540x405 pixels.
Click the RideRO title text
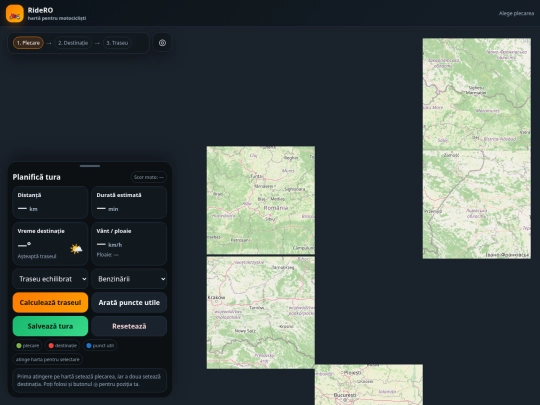pyautogui.click(x=40, y=10)
